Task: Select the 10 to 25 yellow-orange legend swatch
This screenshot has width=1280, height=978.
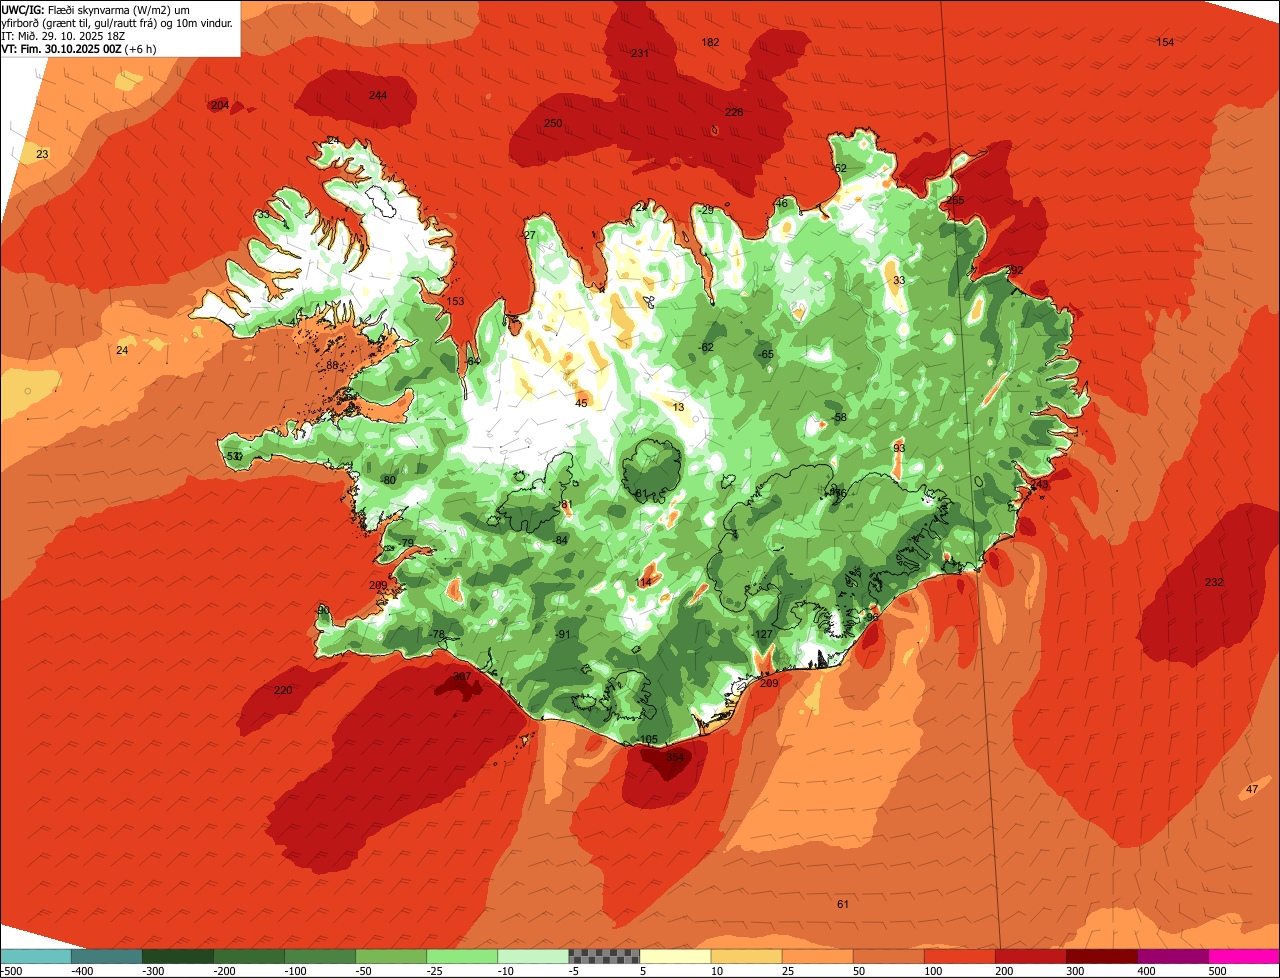Action: click(x=746, y=956)
